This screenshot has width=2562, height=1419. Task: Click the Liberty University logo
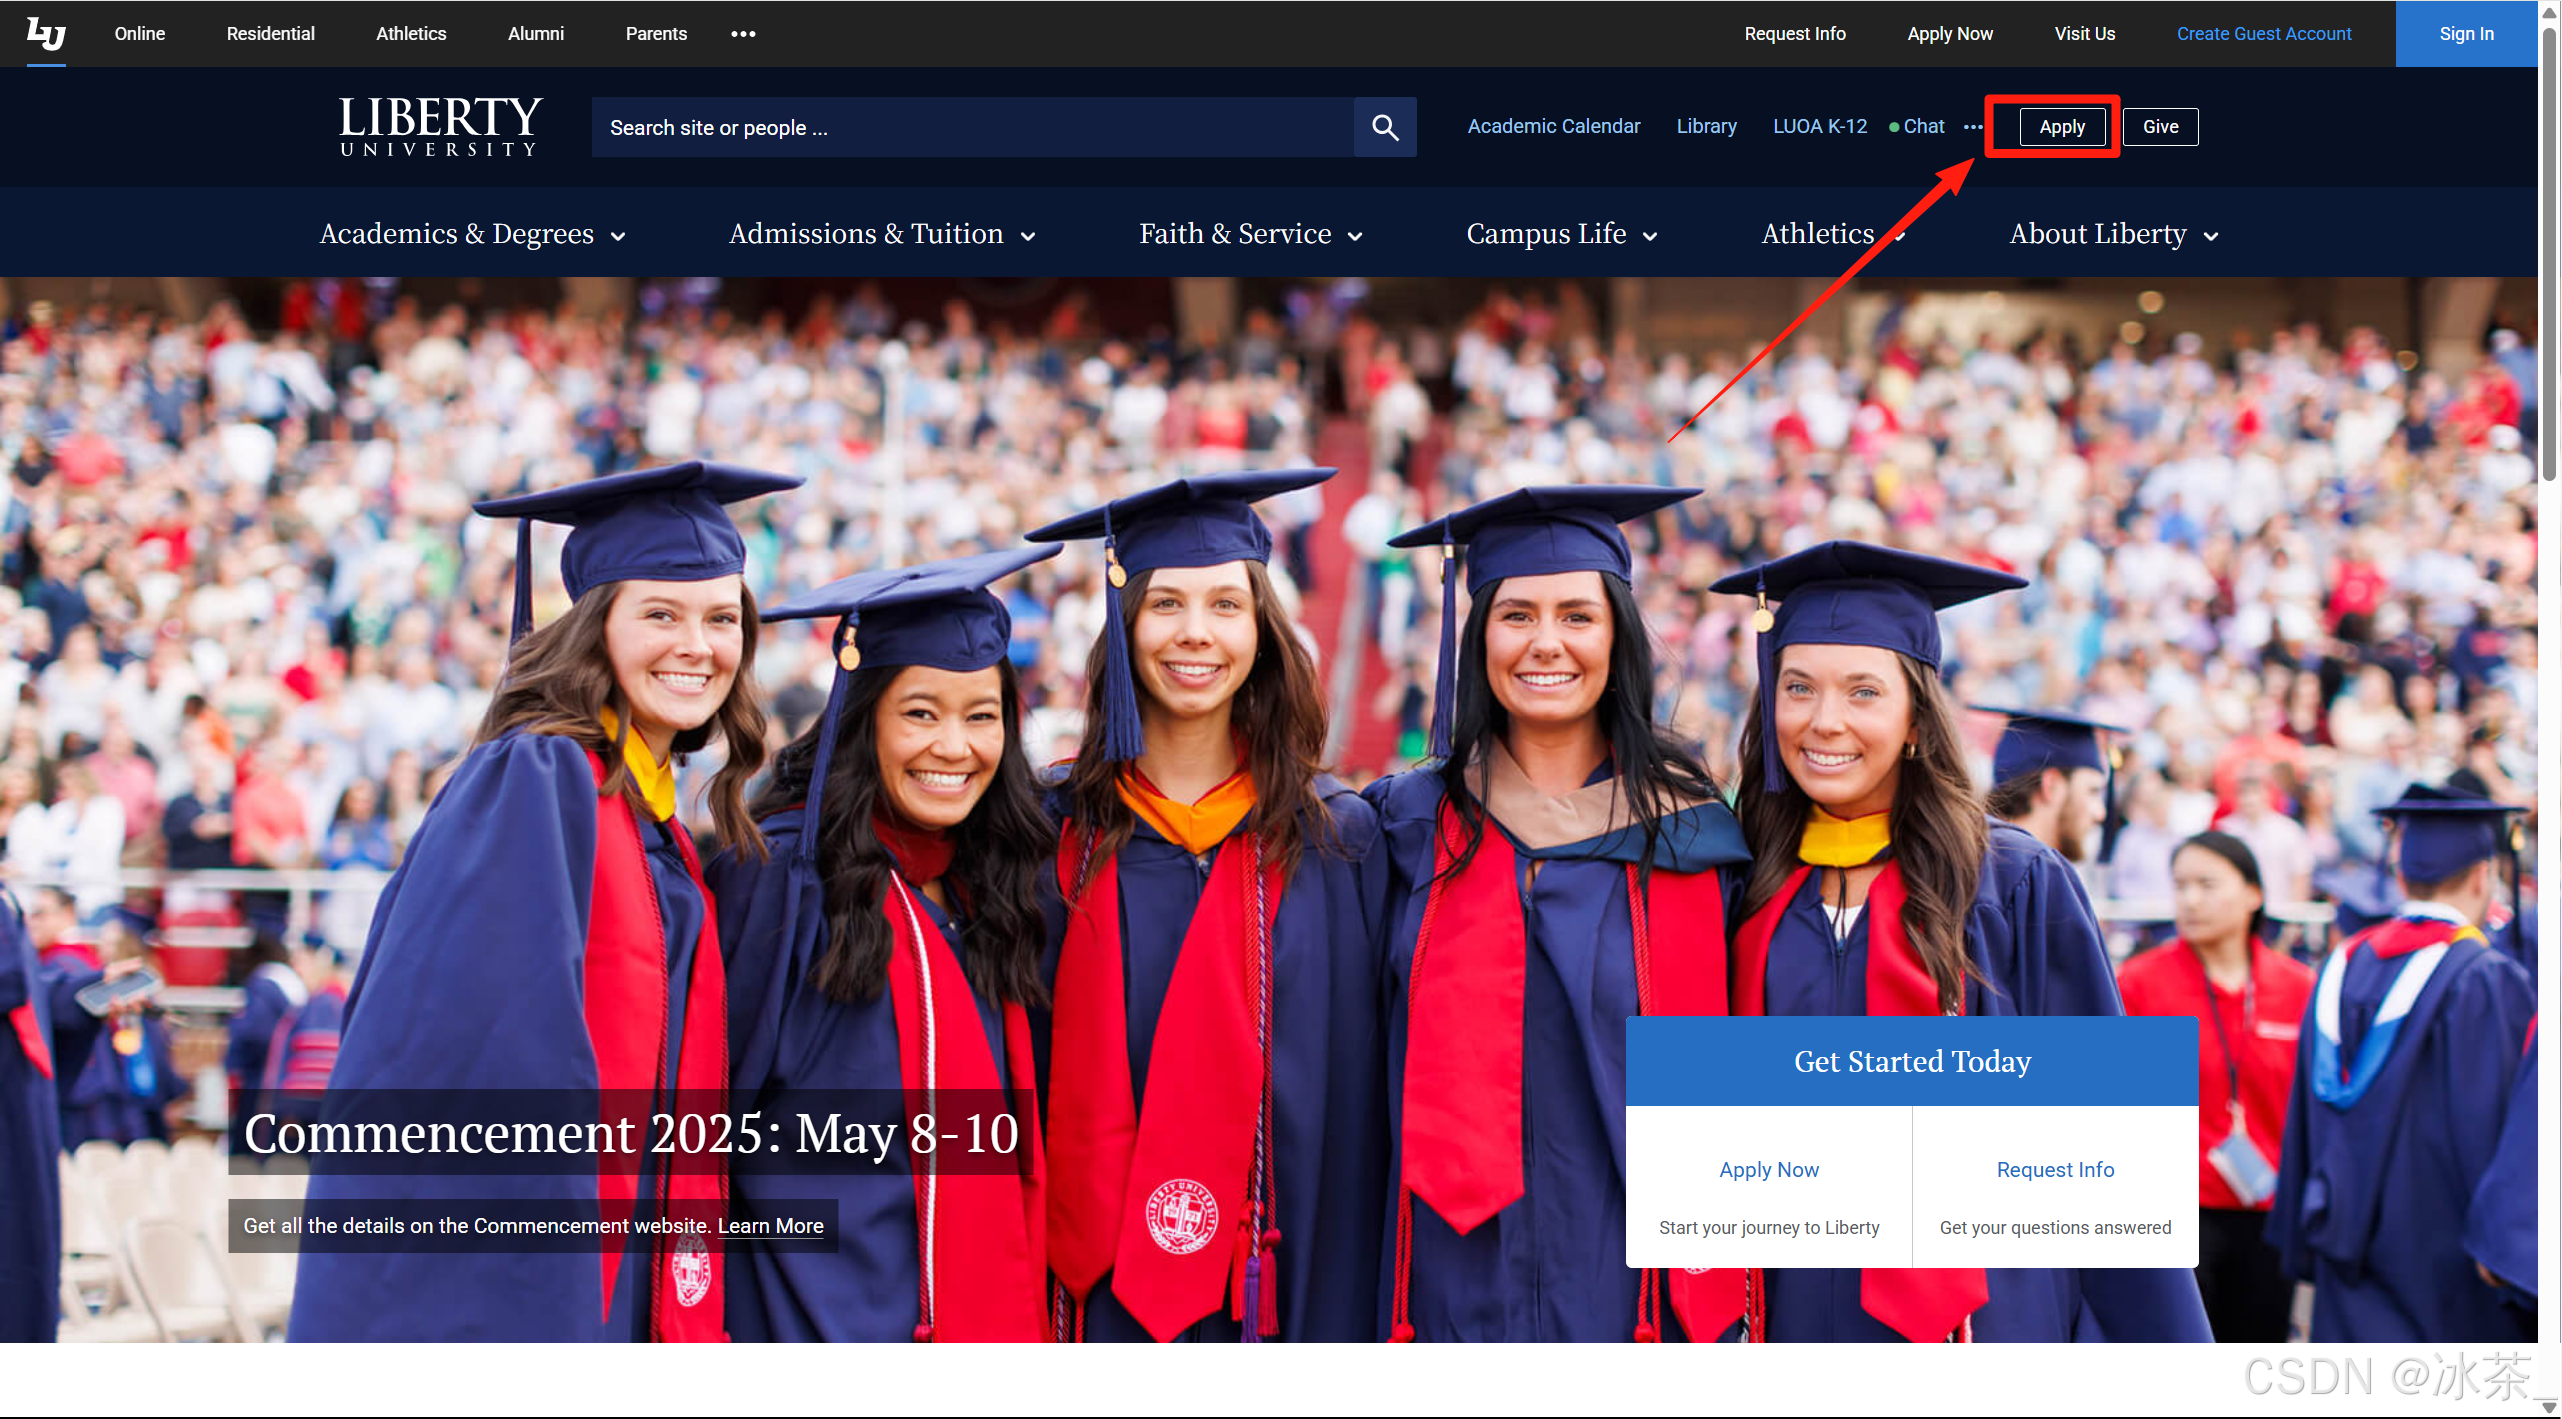point(440,126)
